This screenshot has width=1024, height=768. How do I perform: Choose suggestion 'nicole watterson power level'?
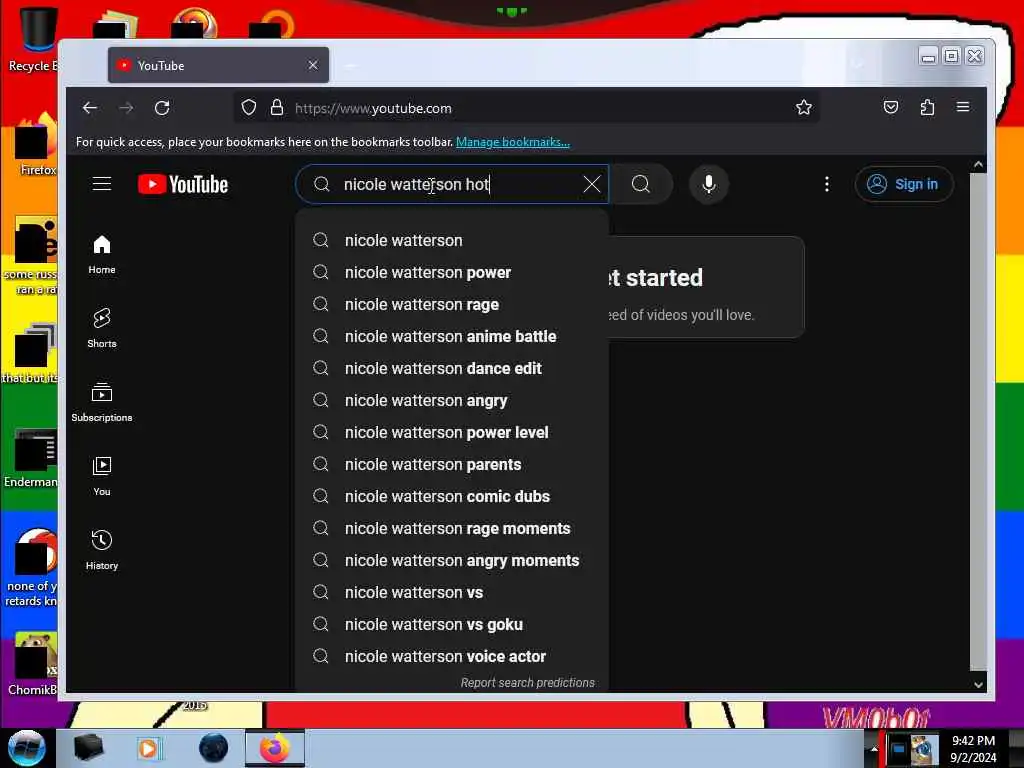pos(452,432)
